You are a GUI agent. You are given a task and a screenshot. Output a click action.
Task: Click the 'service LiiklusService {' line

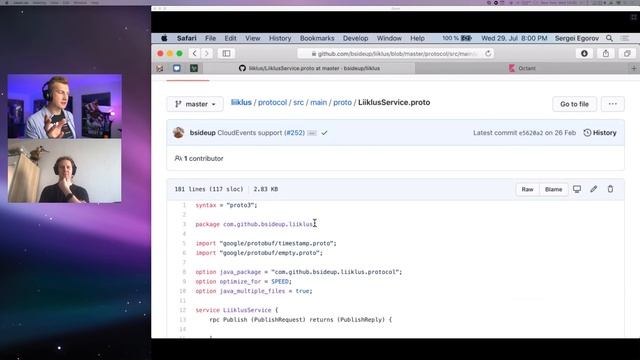click(x=237, y=310)
